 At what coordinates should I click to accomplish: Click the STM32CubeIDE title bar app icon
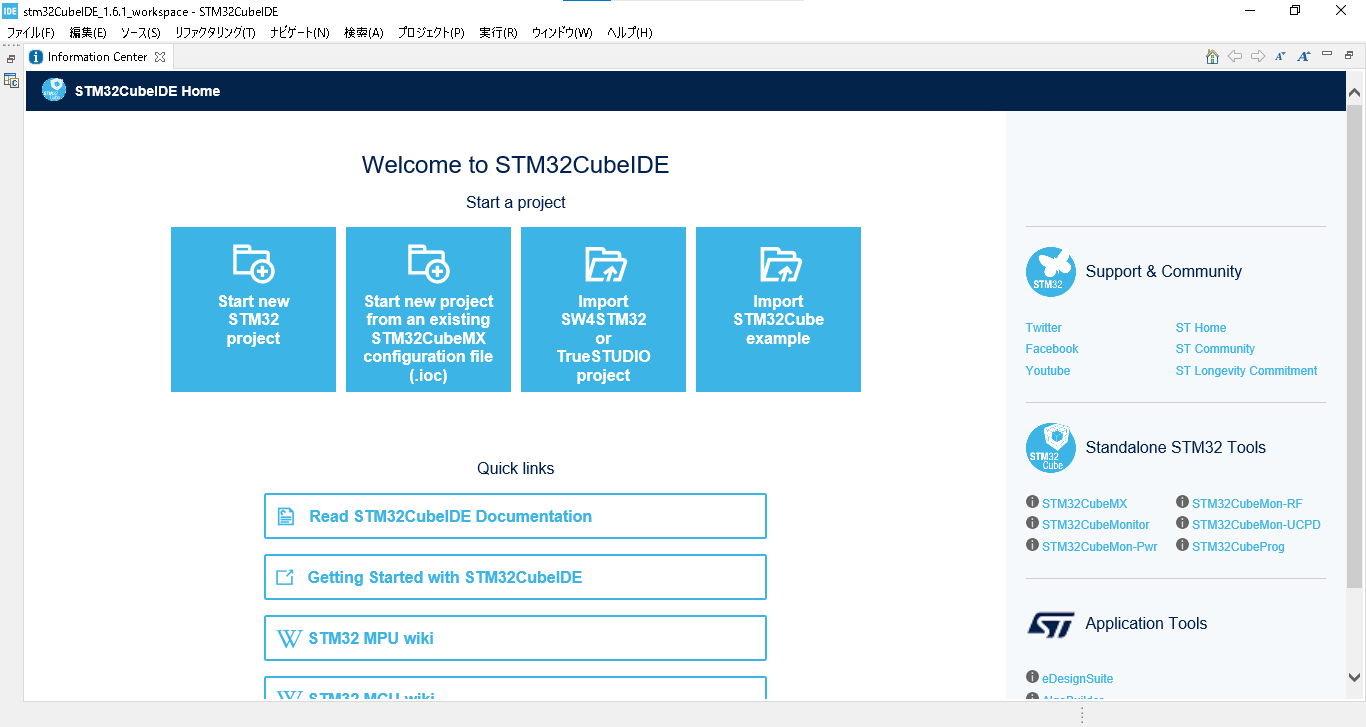[10, 10]
